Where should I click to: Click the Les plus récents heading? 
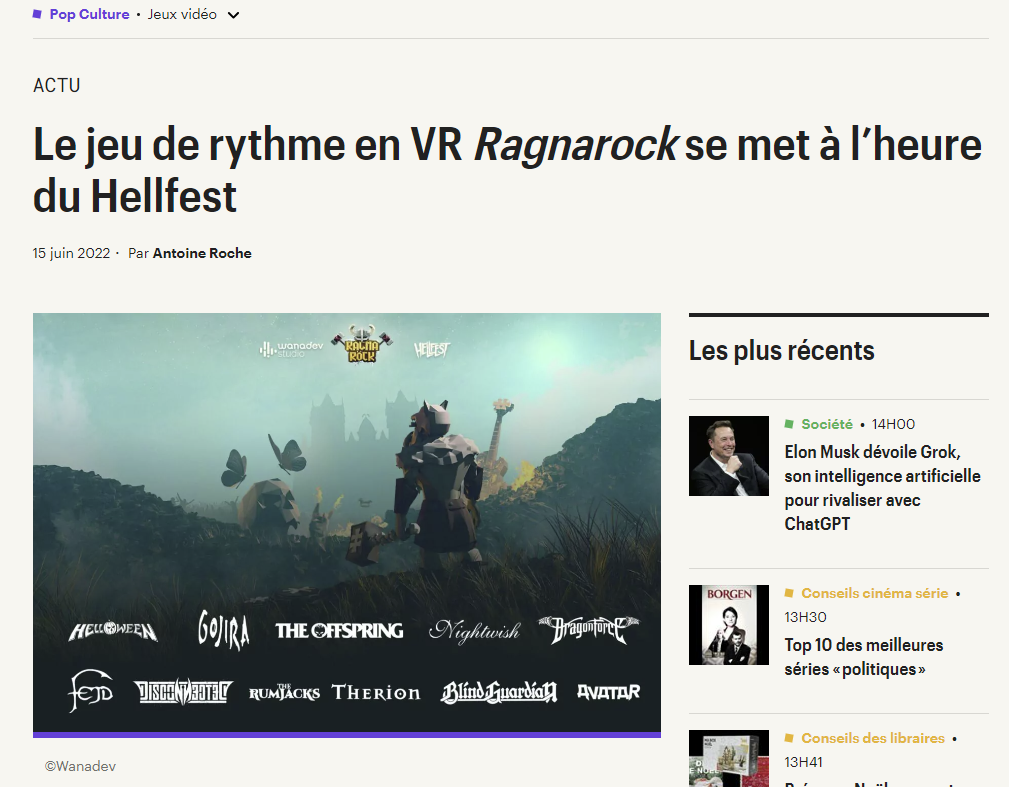click(x=782, y=351)
